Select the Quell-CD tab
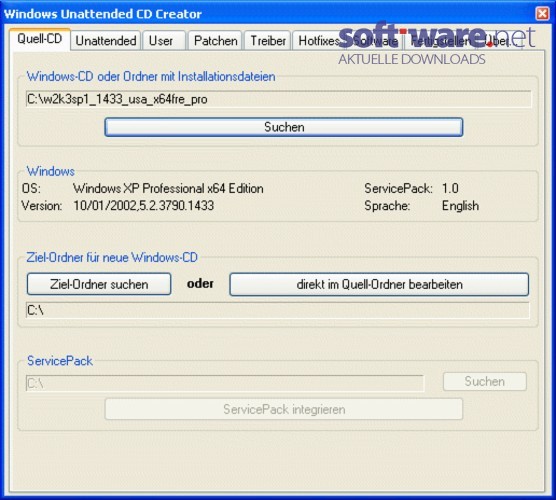Screen dimensions: 556x500 40,39
